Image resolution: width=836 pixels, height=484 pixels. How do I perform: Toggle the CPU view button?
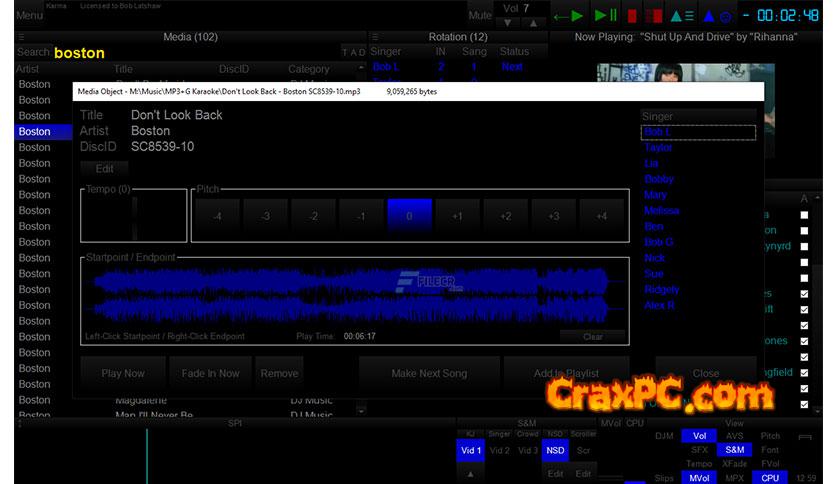[x=770, y=477]
